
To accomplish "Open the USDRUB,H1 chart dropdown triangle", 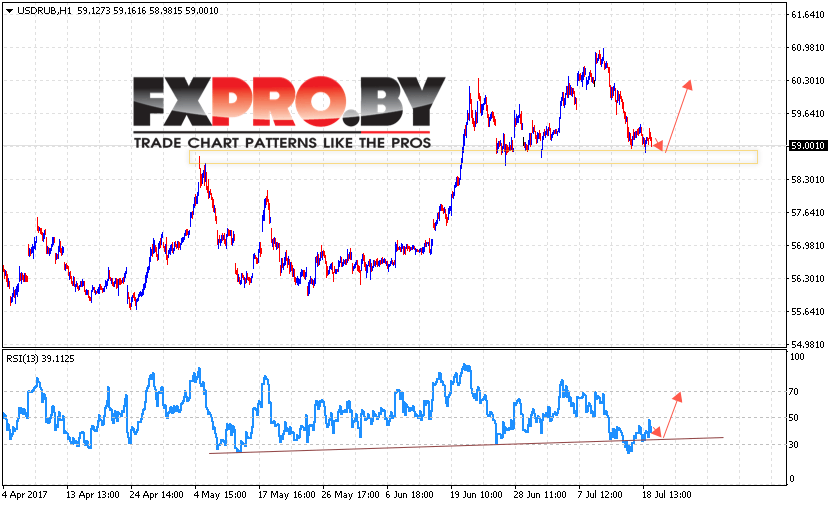I will pyautogui.click(x=9, y=11).
